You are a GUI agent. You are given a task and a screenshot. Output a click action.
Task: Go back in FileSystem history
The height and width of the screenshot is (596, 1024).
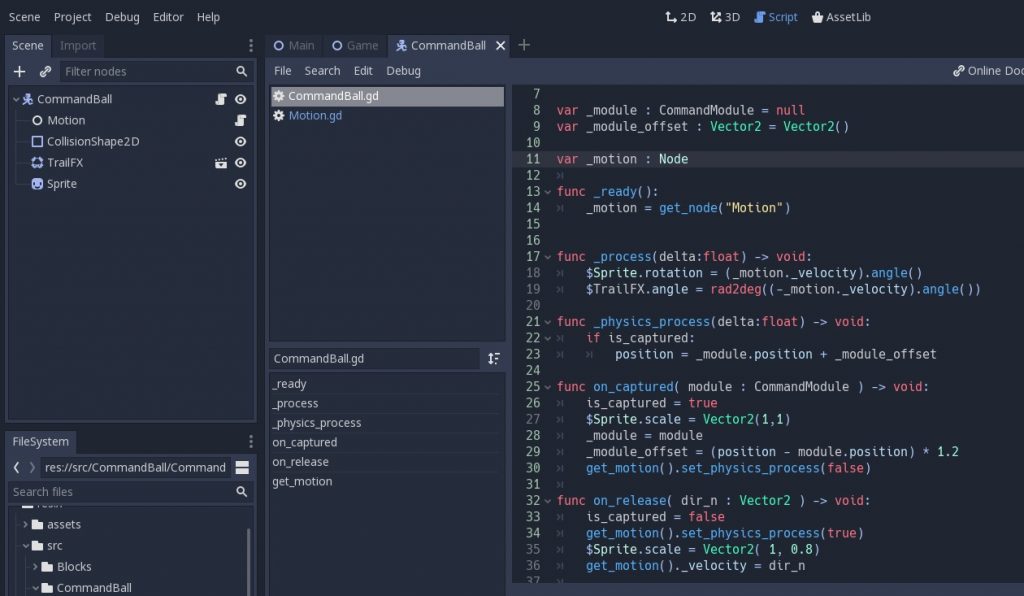click(x=16, y=467)
